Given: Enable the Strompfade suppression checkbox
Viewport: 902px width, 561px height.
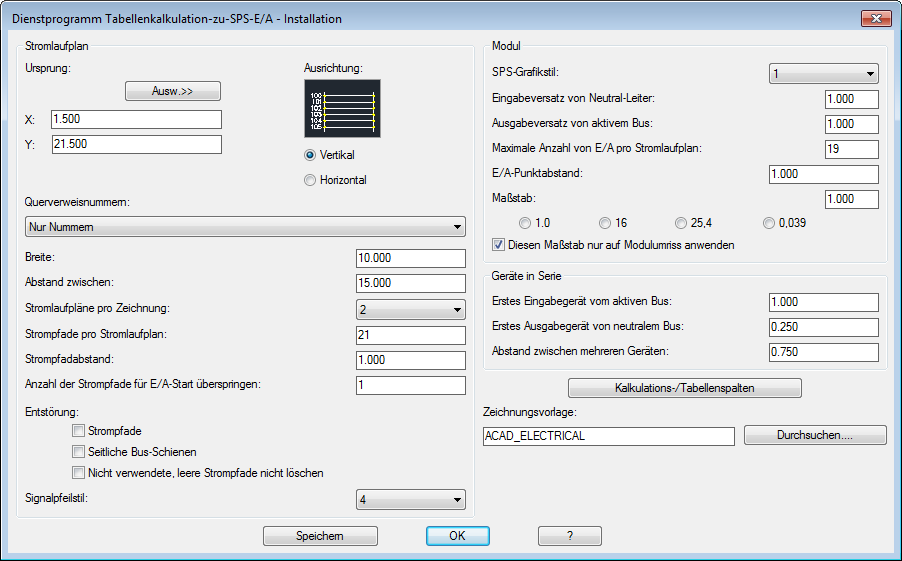Looking at the screenshot, I should click(78, 430).
